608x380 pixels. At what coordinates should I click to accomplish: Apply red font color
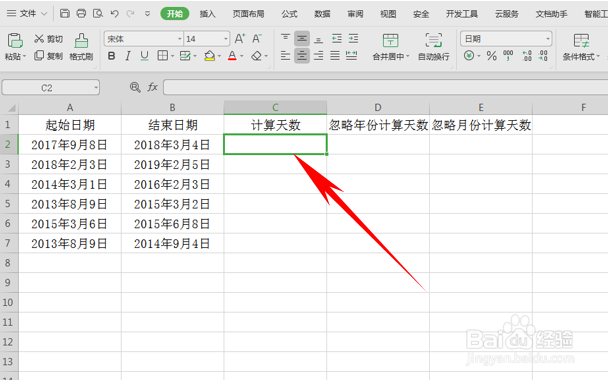(x=232, y=56)
